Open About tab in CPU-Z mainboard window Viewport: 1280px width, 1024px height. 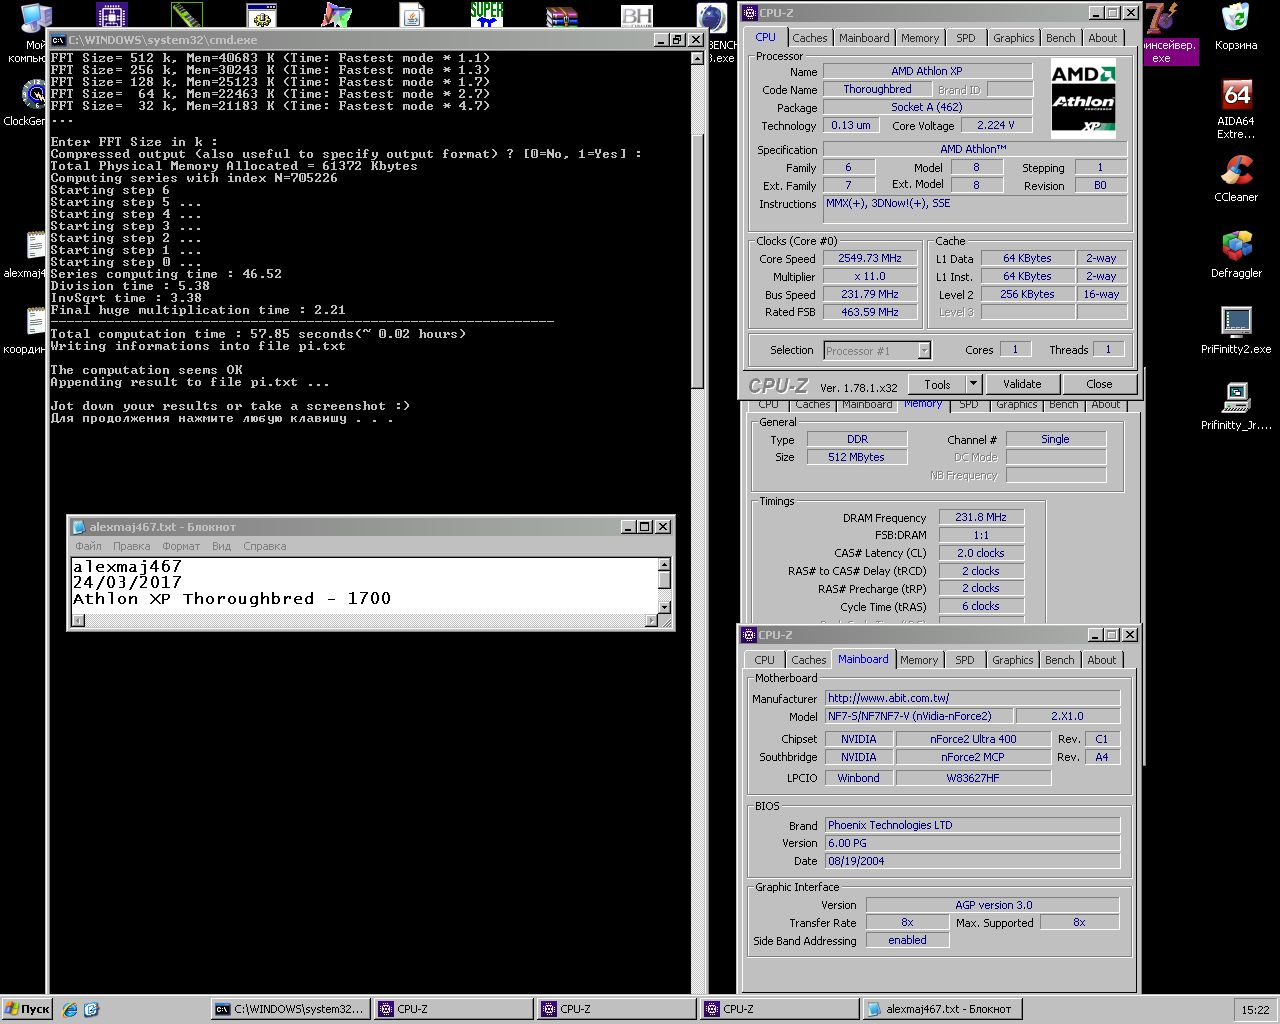coord(1102,660)
